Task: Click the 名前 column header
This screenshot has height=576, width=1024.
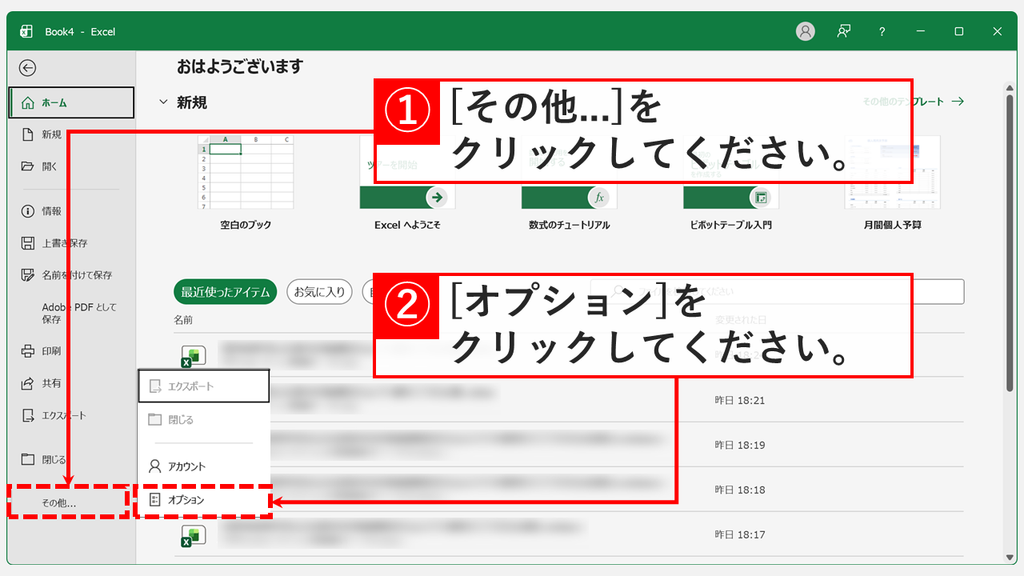Action: 183,320
